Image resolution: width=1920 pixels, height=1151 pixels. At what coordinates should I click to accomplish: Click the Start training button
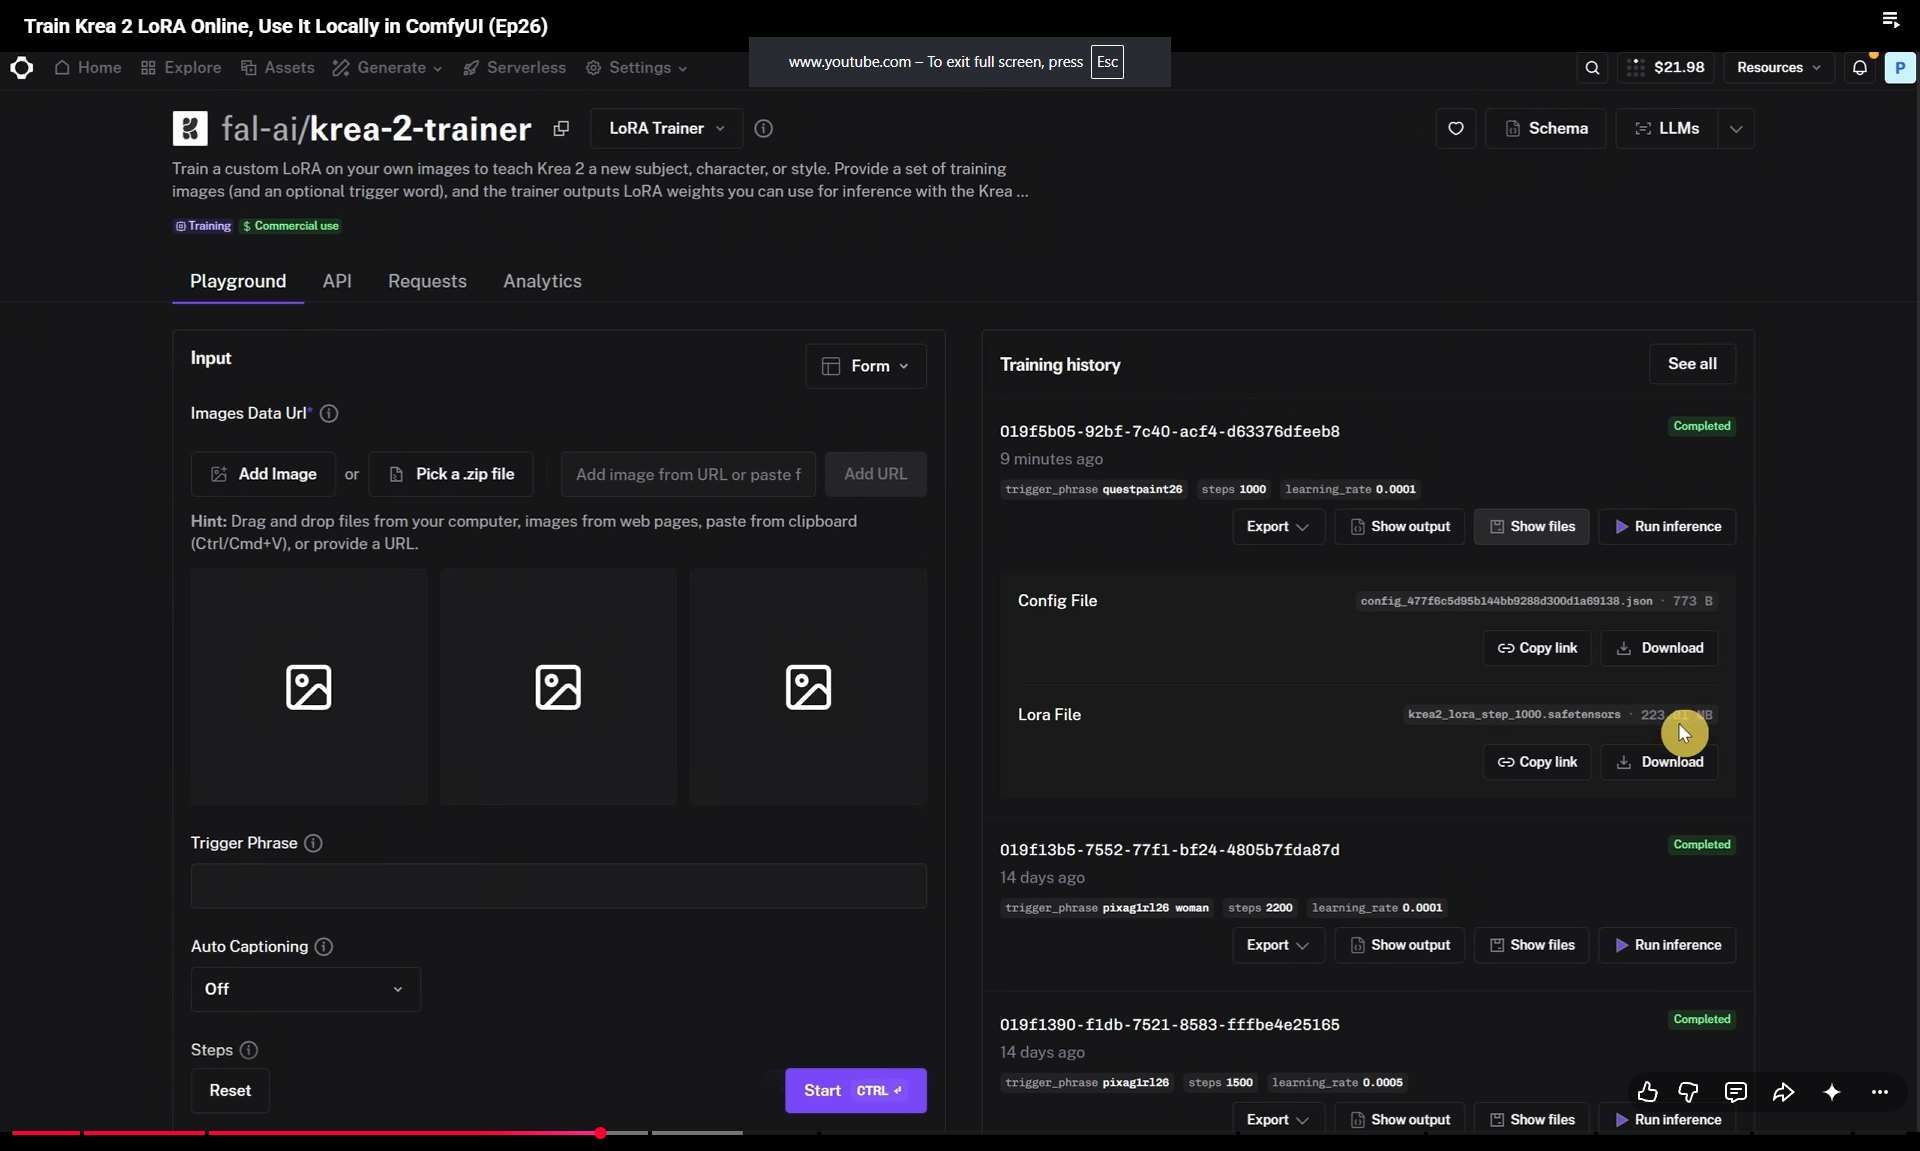855,1091
